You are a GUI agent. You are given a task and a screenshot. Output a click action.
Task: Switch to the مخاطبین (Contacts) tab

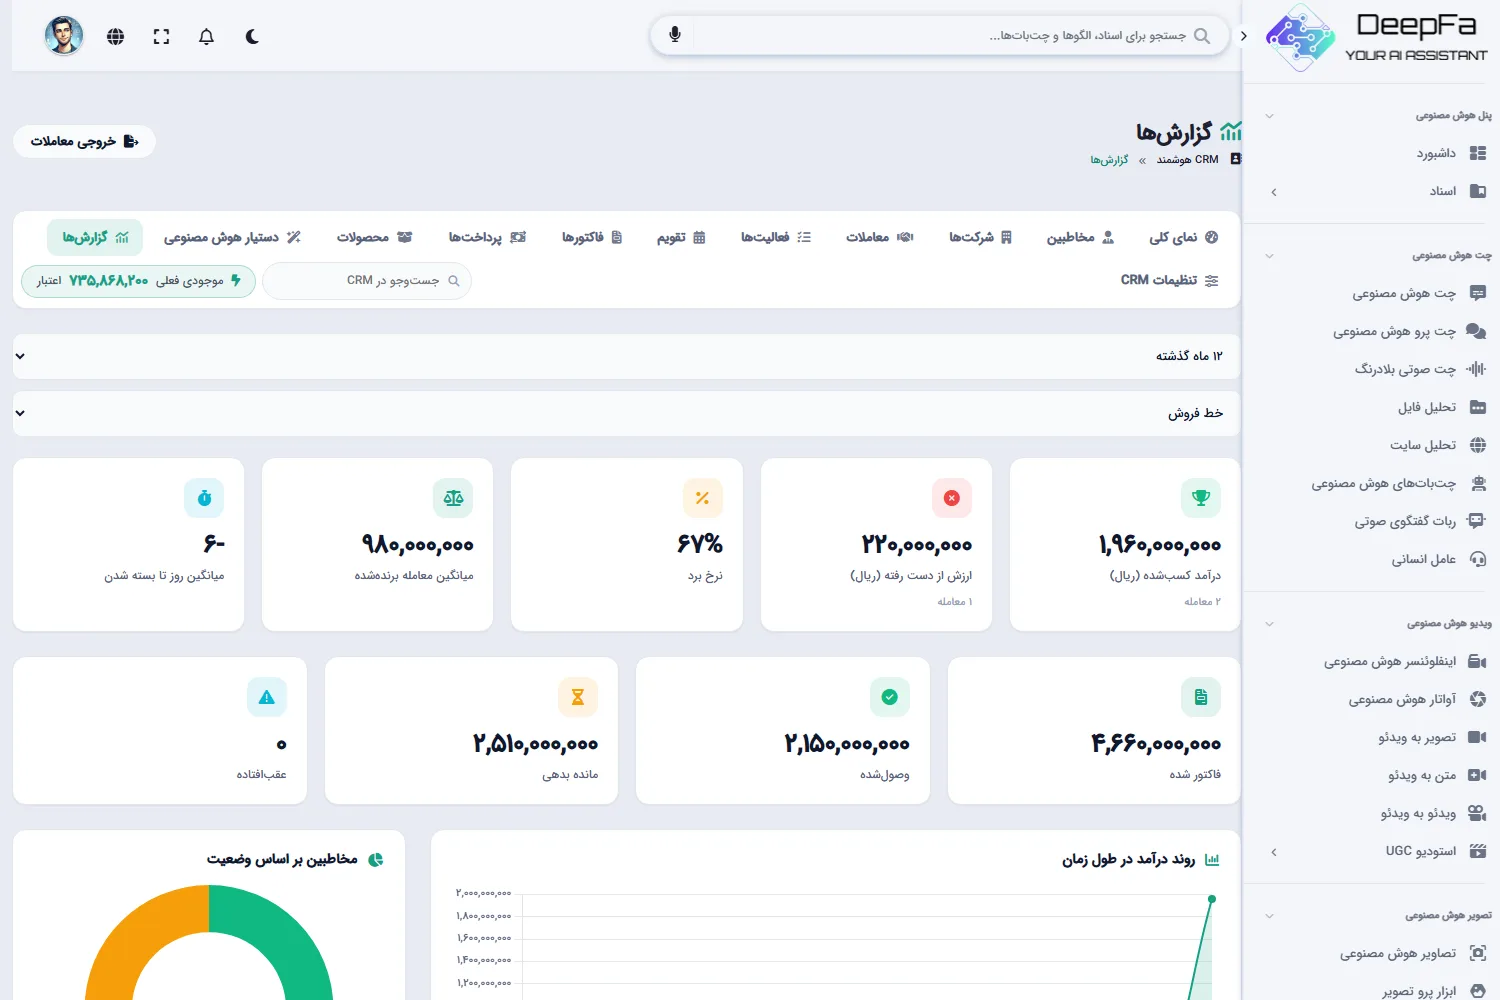point(1080,237)
